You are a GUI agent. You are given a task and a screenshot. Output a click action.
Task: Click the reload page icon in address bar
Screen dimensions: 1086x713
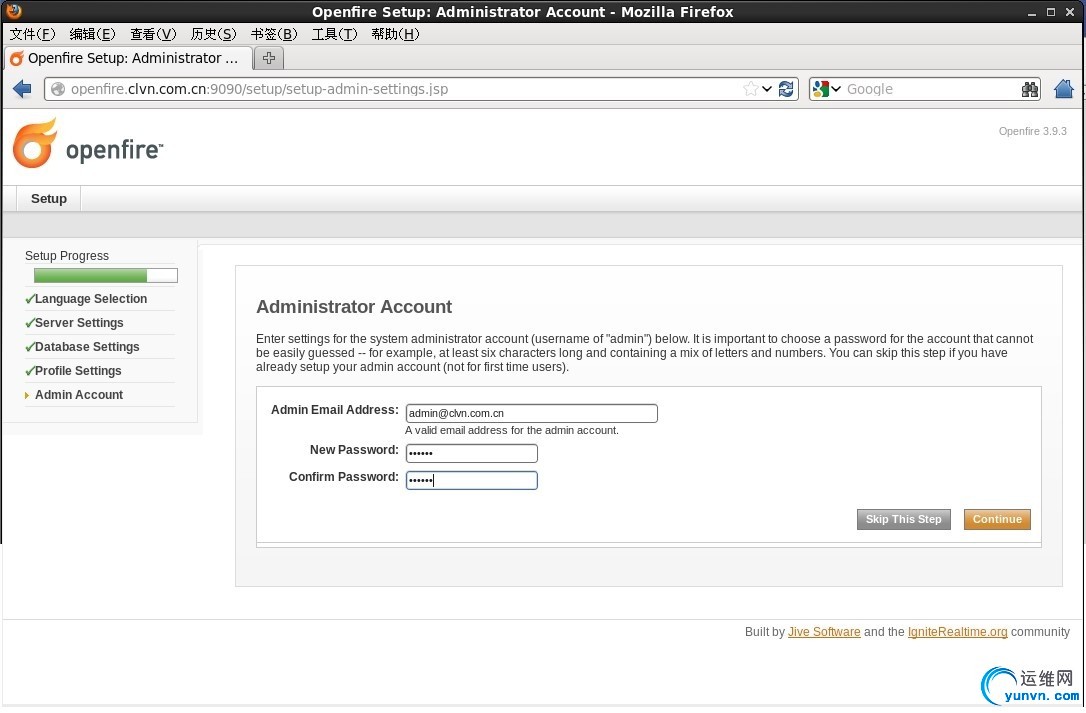[786, 89]
